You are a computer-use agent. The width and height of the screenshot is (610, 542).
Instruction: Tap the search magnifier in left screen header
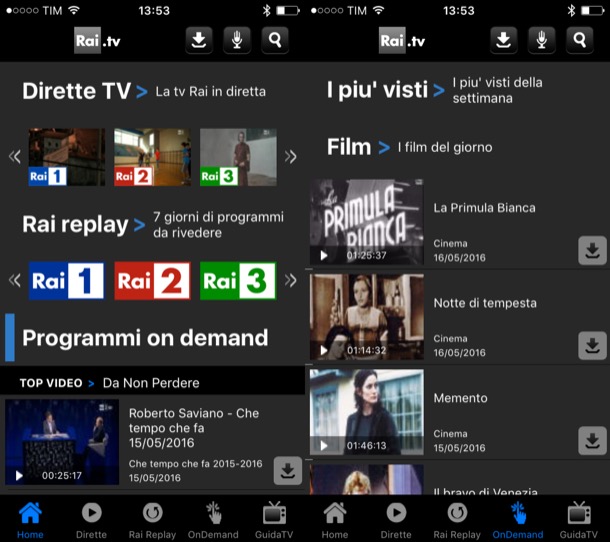coord(275,40)
